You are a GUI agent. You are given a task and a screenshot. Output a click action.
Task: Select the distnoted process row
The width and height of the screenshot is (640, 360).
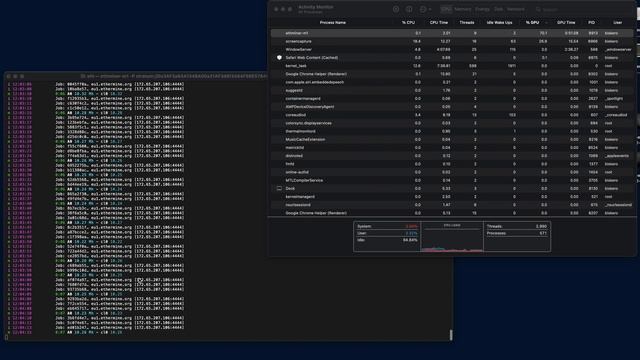[452, 156]
